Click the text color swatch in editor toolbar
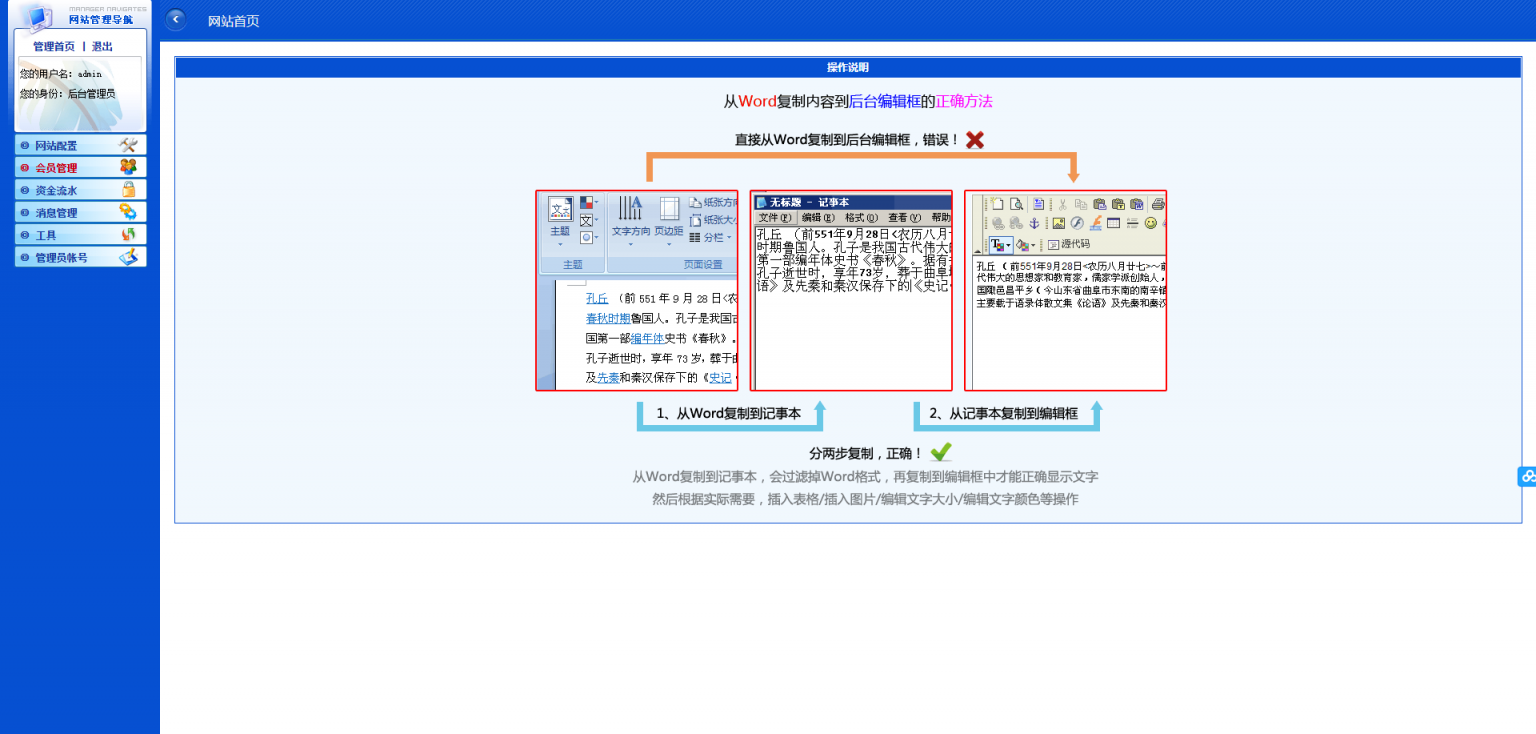 click(x=999, y=244)
